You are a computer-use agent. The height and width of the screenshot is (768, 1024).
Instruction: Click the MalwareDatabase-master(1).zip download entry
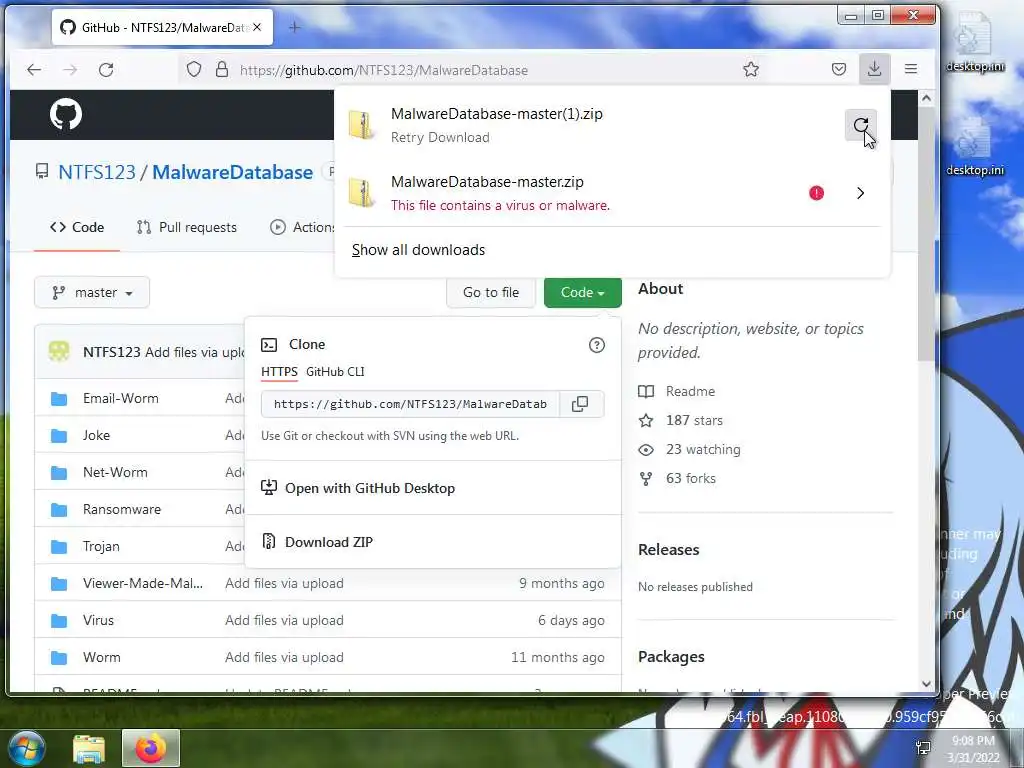589,125
